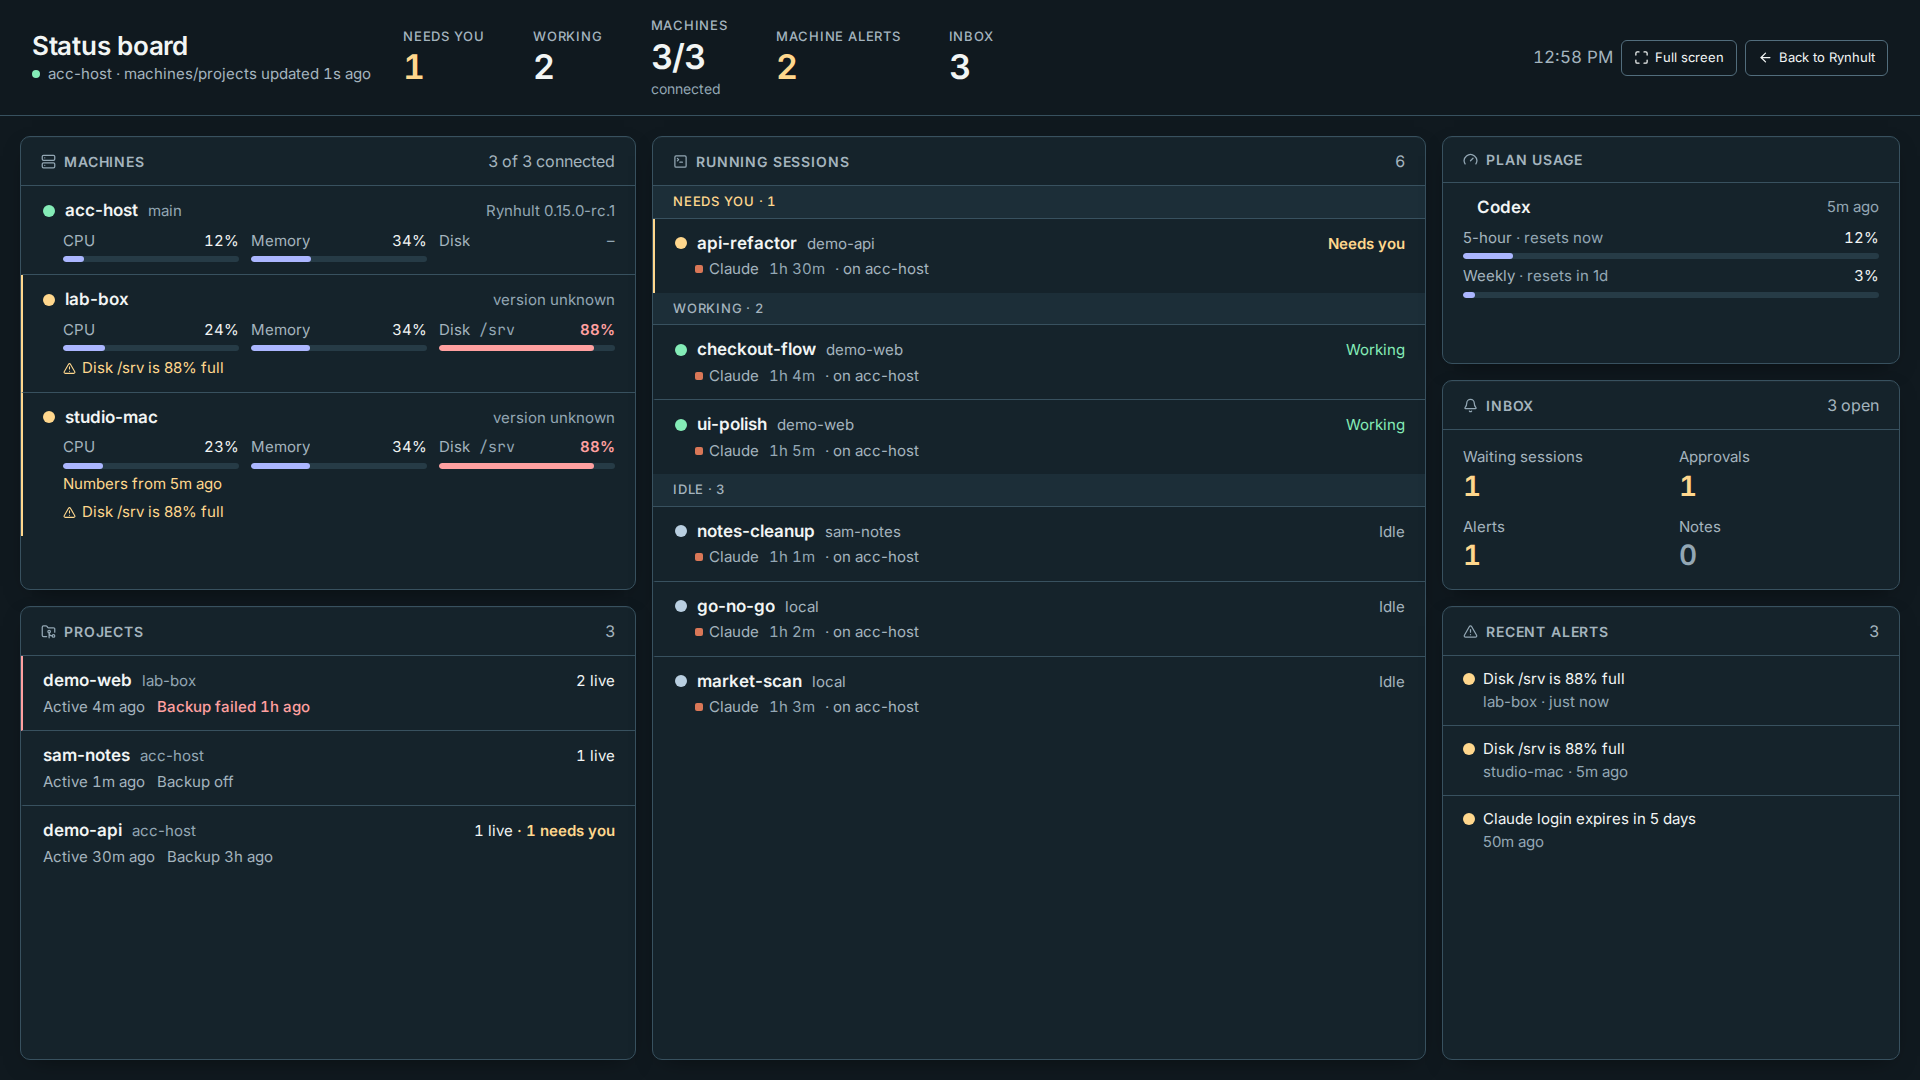Click the warning icon on studio-mac disk alert
1920x1080 pixels.
pyautogui.click(x=69, y=513)
